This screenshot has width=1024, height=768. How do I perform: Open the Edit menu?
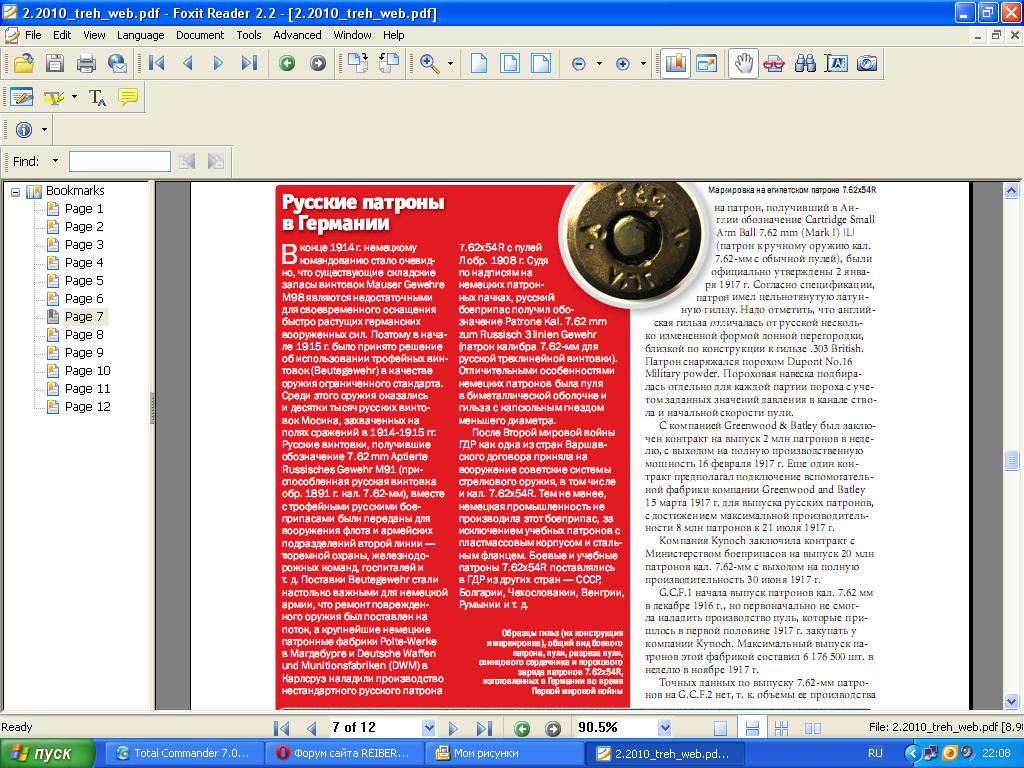(62, 35)
